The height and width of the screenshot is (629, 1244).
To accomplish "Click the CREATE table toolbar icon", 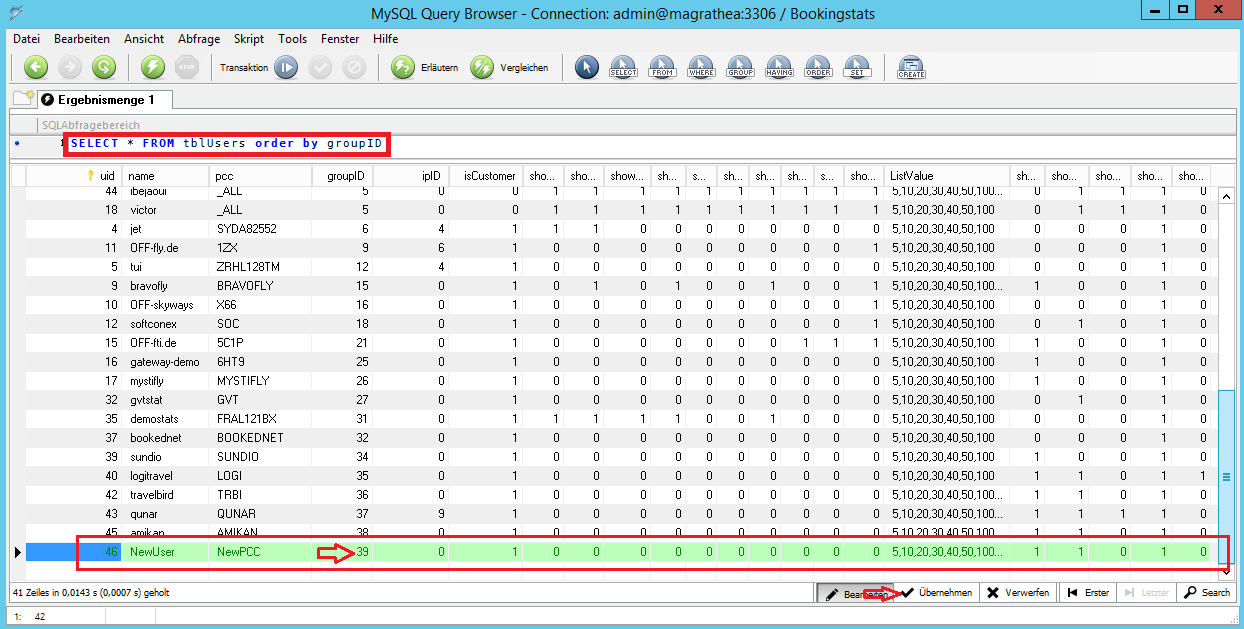I will 911,67.
